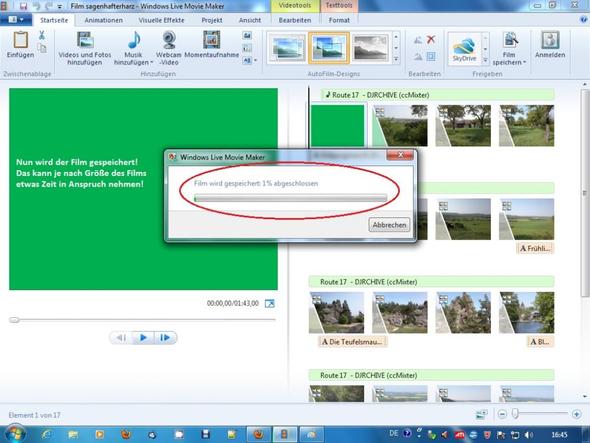Screen dimensions: 590x443
Task: Click the play button under preview
Action: [x=143, y=338]
